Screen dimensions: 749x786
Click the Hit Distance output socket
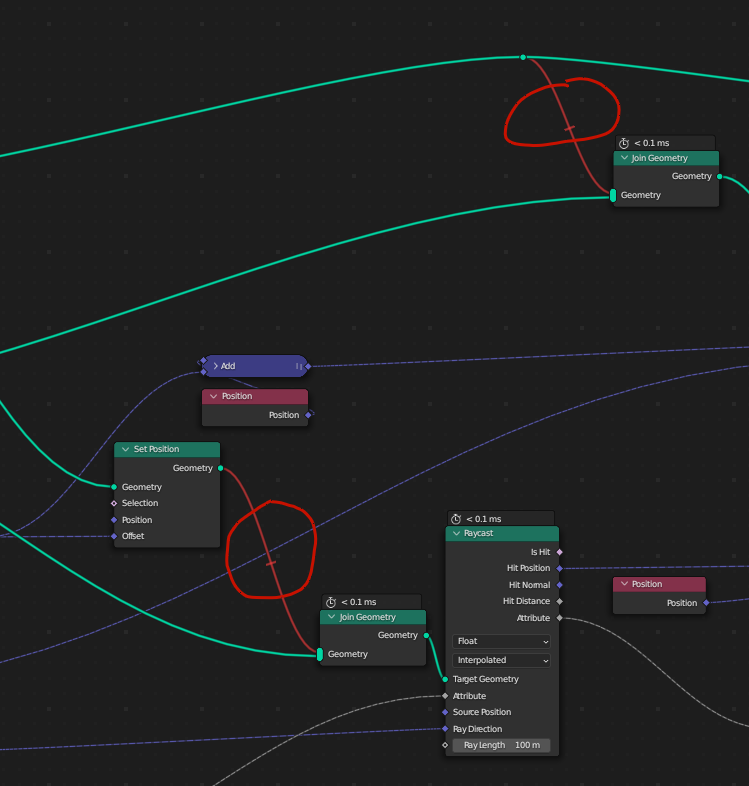(559, 601)
